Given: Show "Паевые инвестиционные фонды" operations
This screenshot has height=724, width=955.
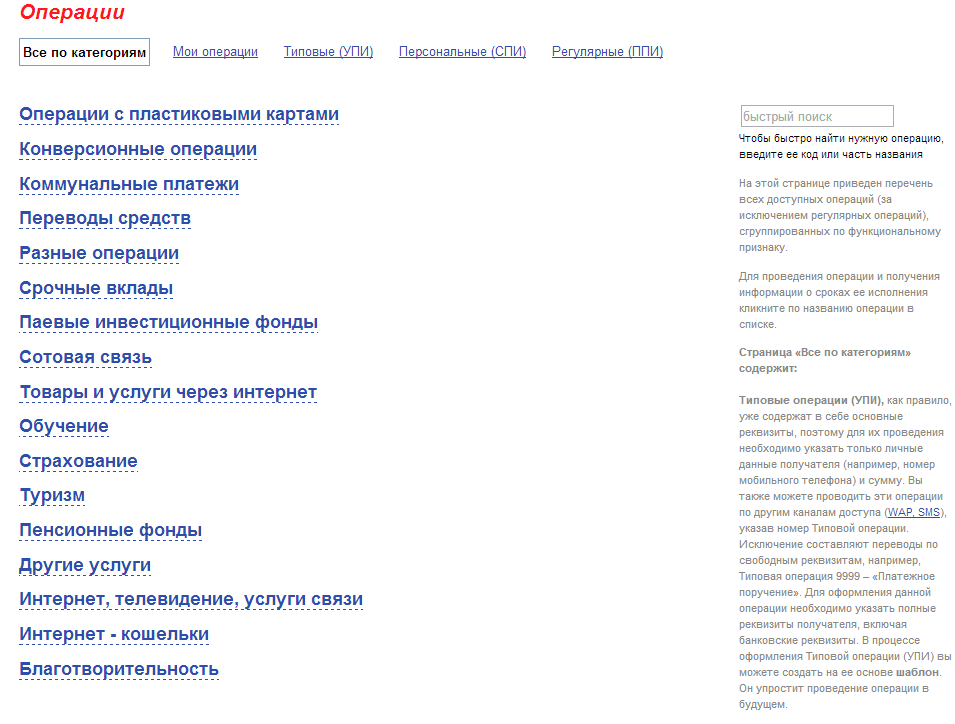Looking at the screenshot, I should 168,323.
